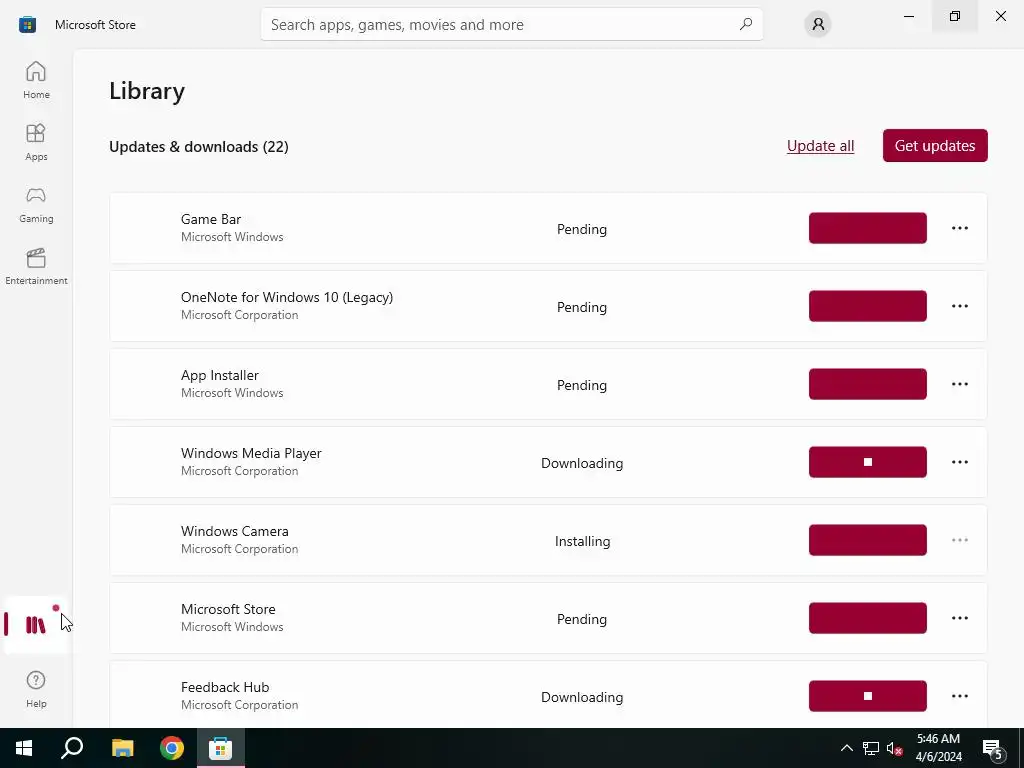Viewport: 1024px width, 768px height.
Task: Select the Feedback Hub entry name
Action: click(x=225, y=687)
